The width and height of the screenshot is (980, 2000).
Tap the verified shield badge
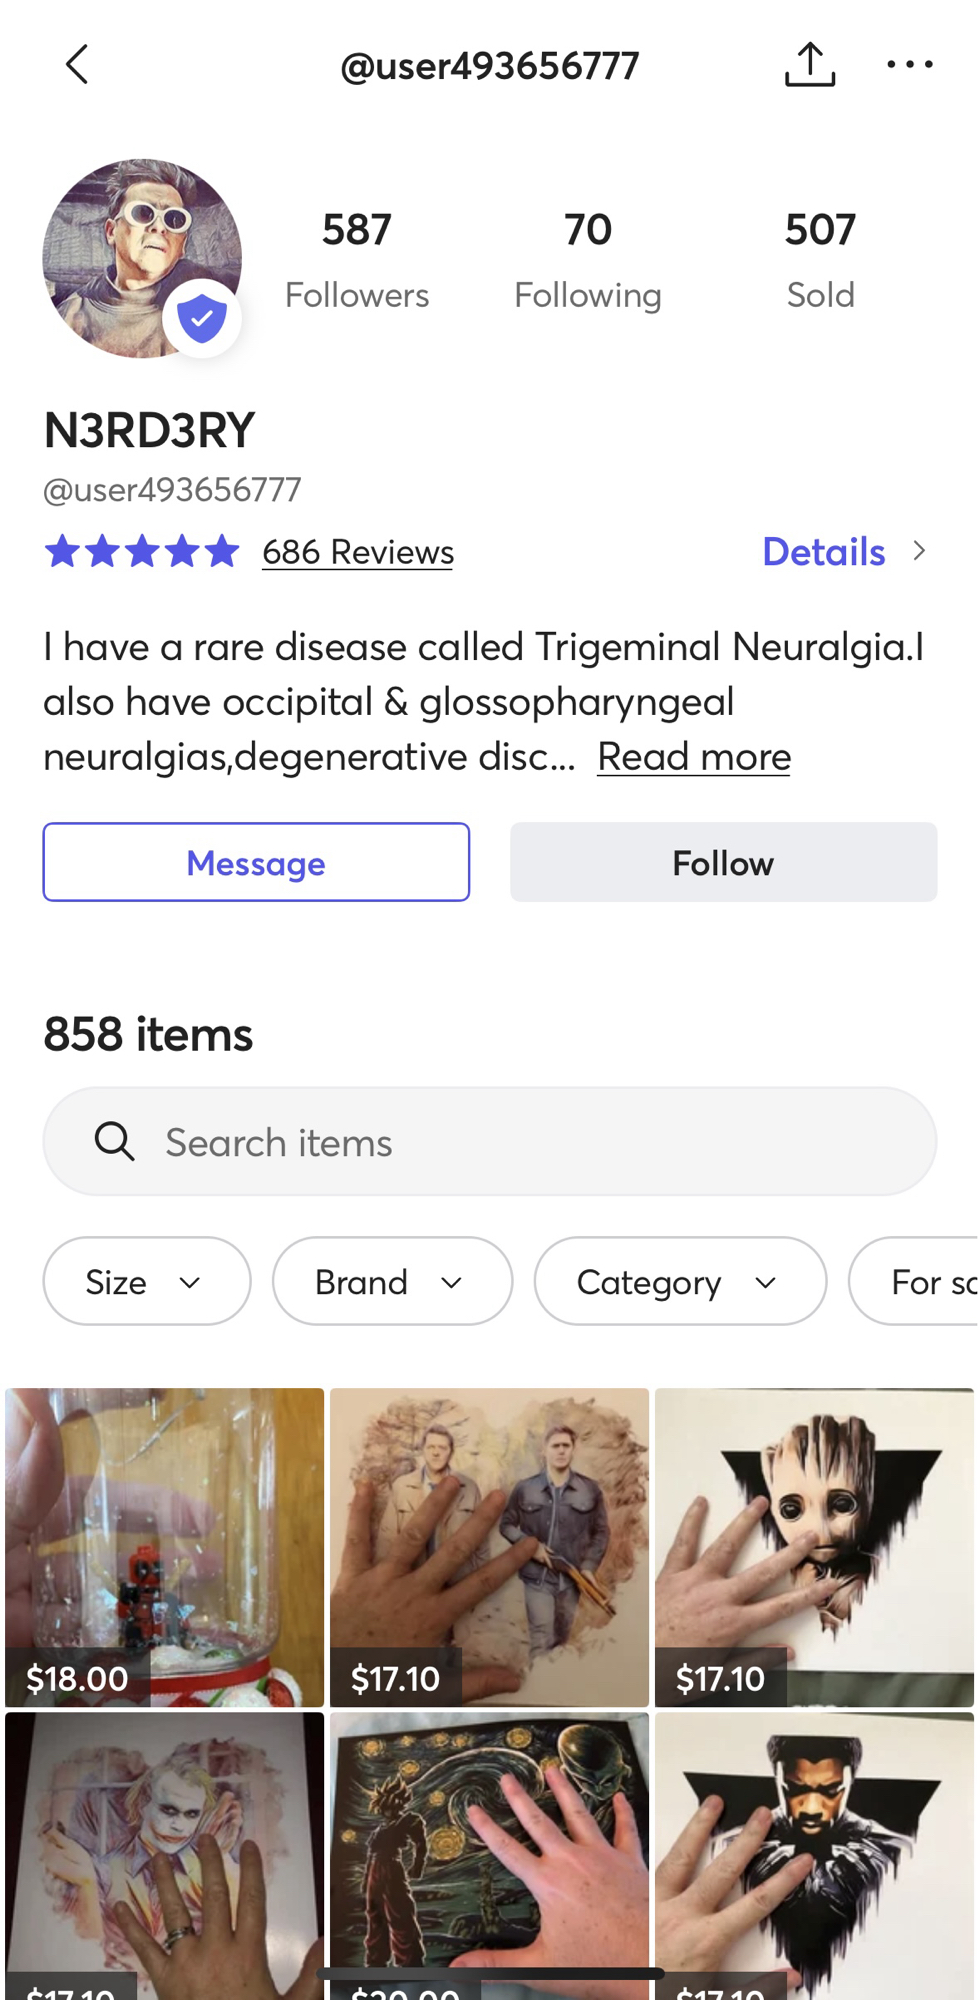[202, 318]
